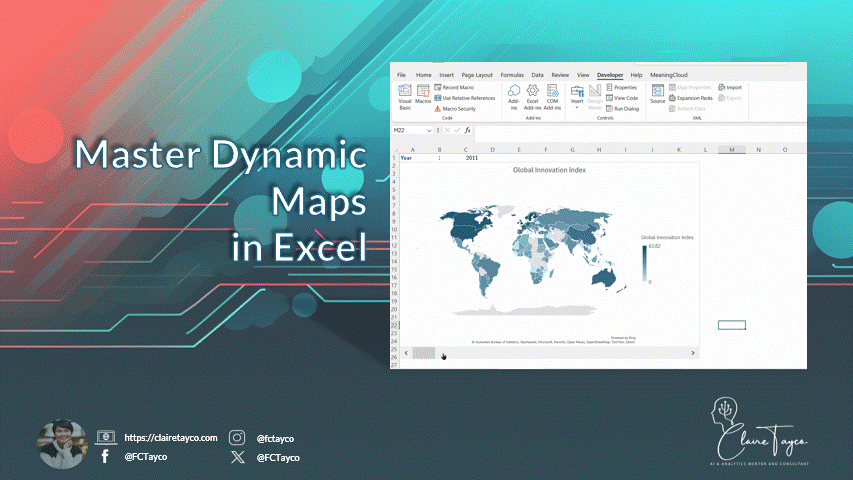Click Map Properties
853x480 pixels.
point(690,87)
